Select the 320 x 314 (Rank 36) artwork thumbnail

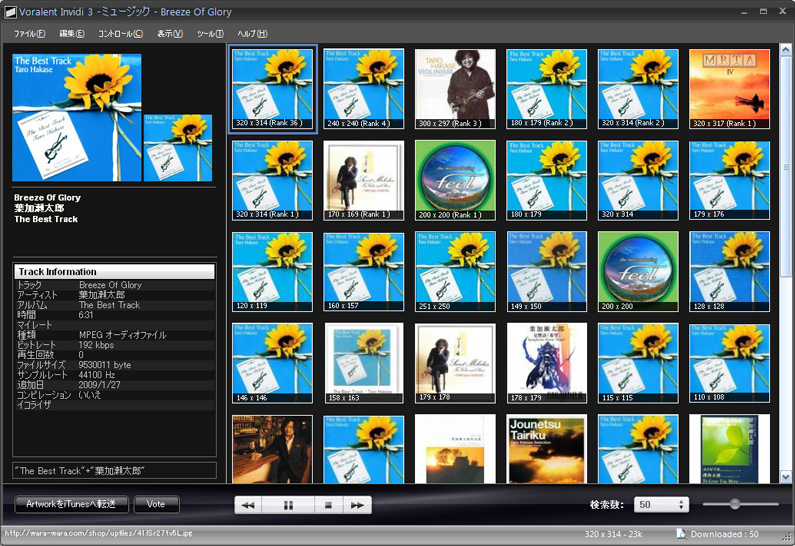pos(273,88)
